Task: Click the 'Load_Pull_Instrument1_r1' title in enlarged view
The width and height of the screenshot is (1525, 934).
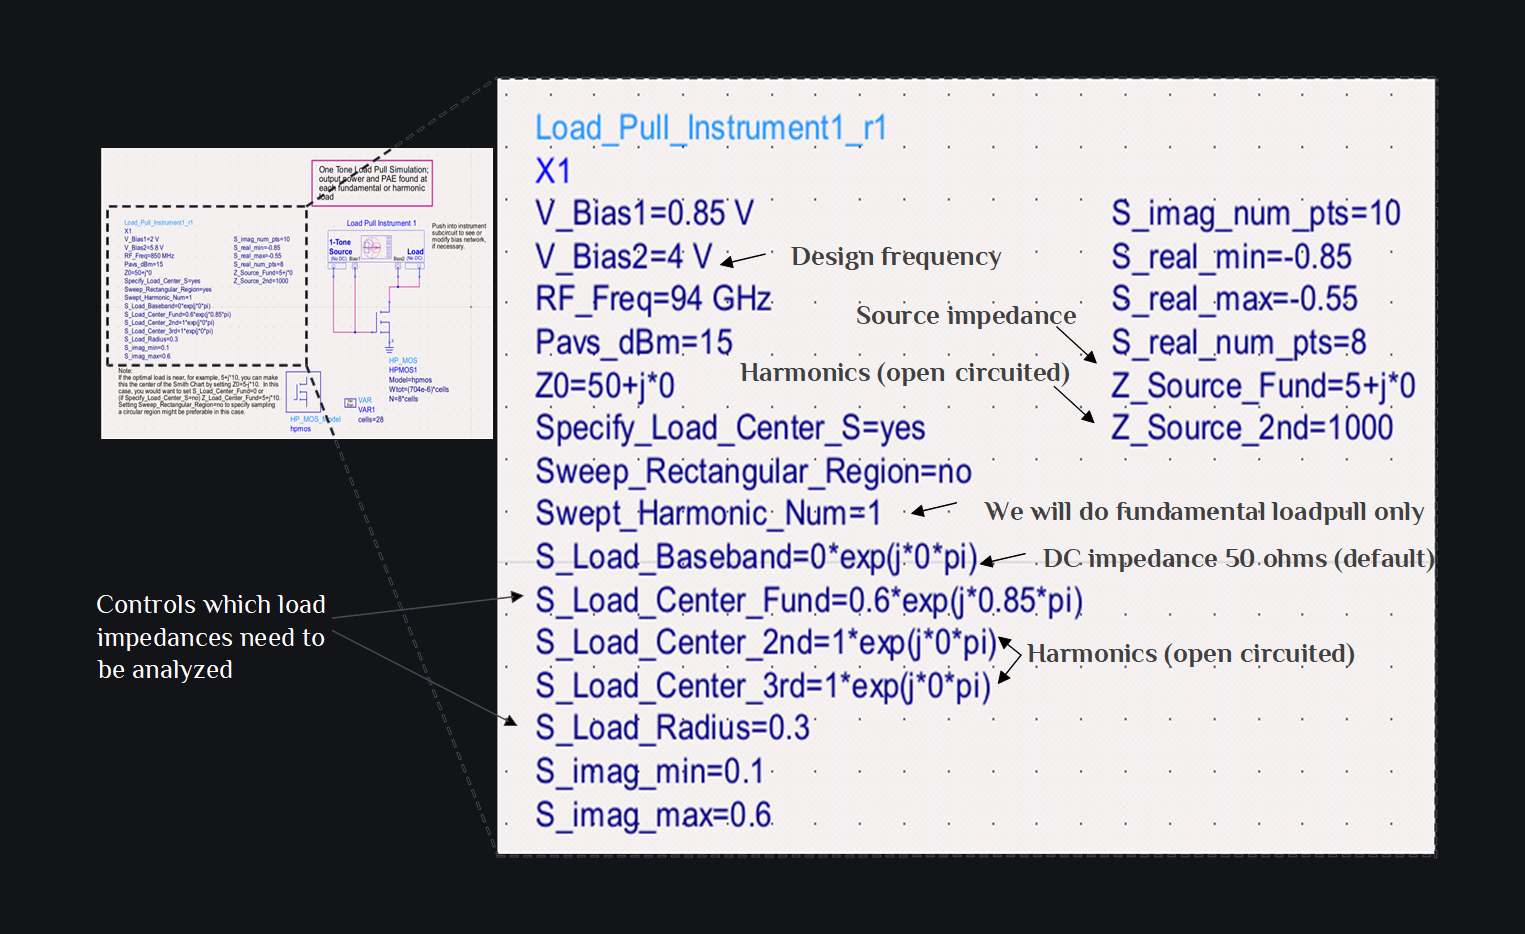Action: click(x=710, y=128)
